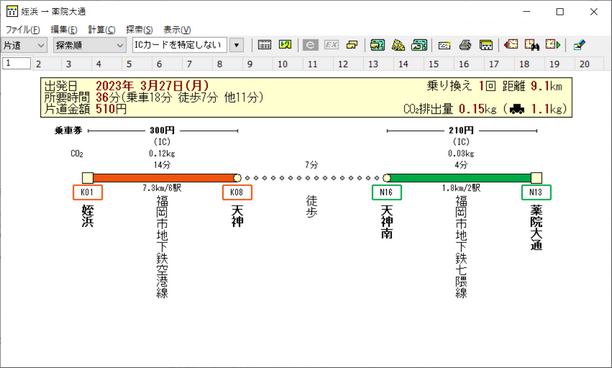Image resolution: width=612 pixels, height=368 pixels.
Task: Click the next-train clock icon with green arrow
Action: (553, 45)
